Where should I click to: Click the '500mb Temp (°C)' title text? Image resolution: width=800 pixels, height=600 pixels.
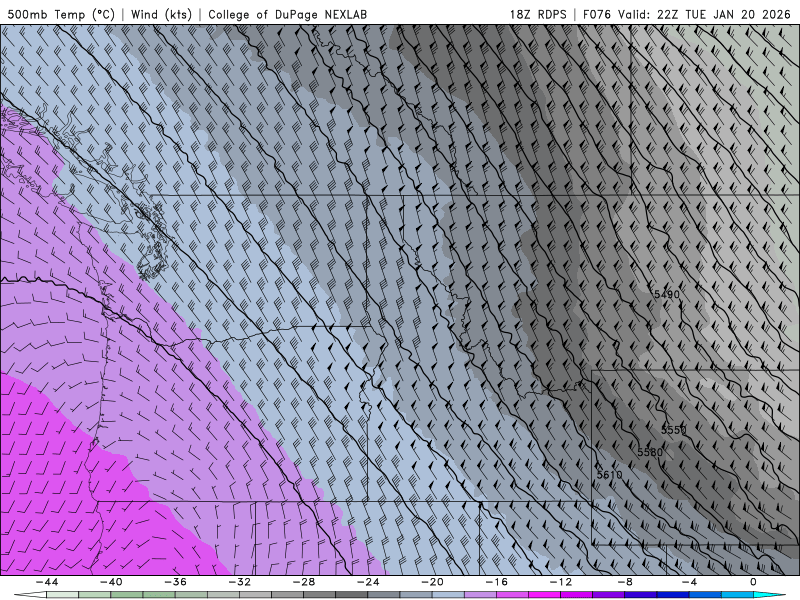pos(61,14)
